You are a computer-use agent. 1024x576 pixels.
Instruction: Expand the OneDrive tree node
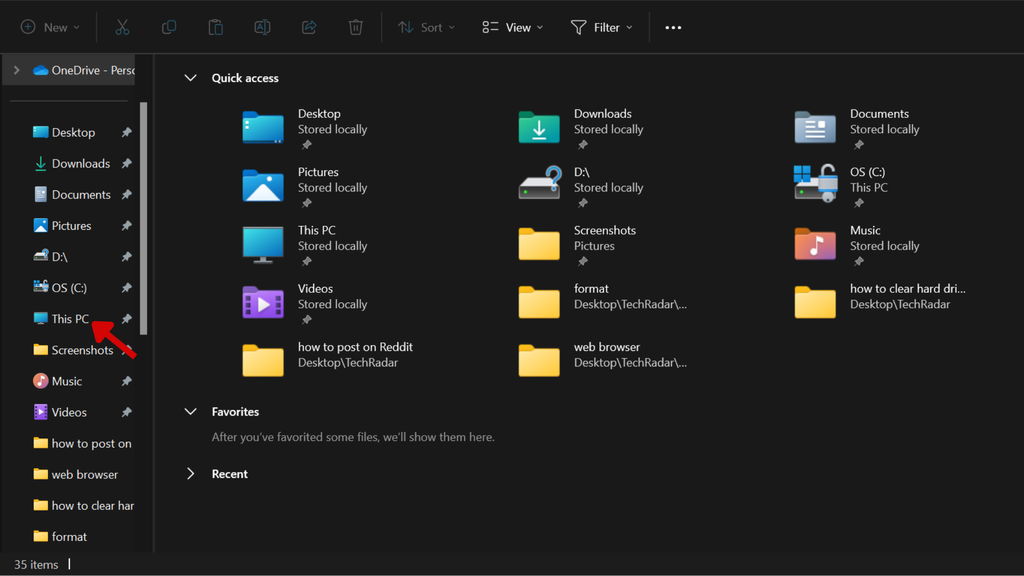(x=16, y=70)
